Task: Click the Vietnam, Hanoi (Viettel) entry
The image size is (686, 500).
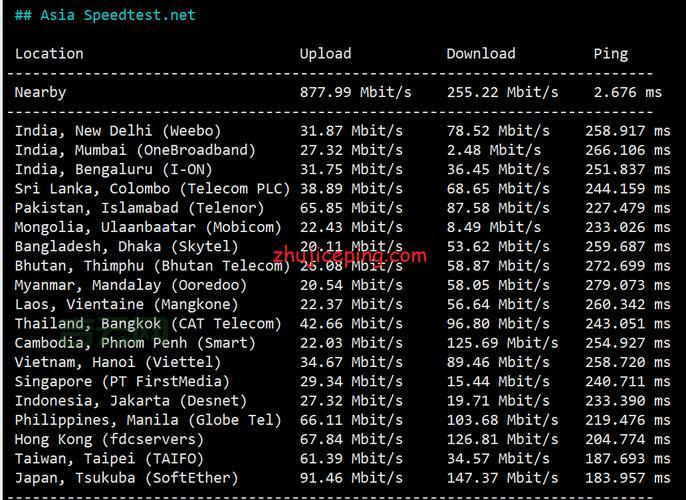Action: pyautogui.click(x=118, y=362)
